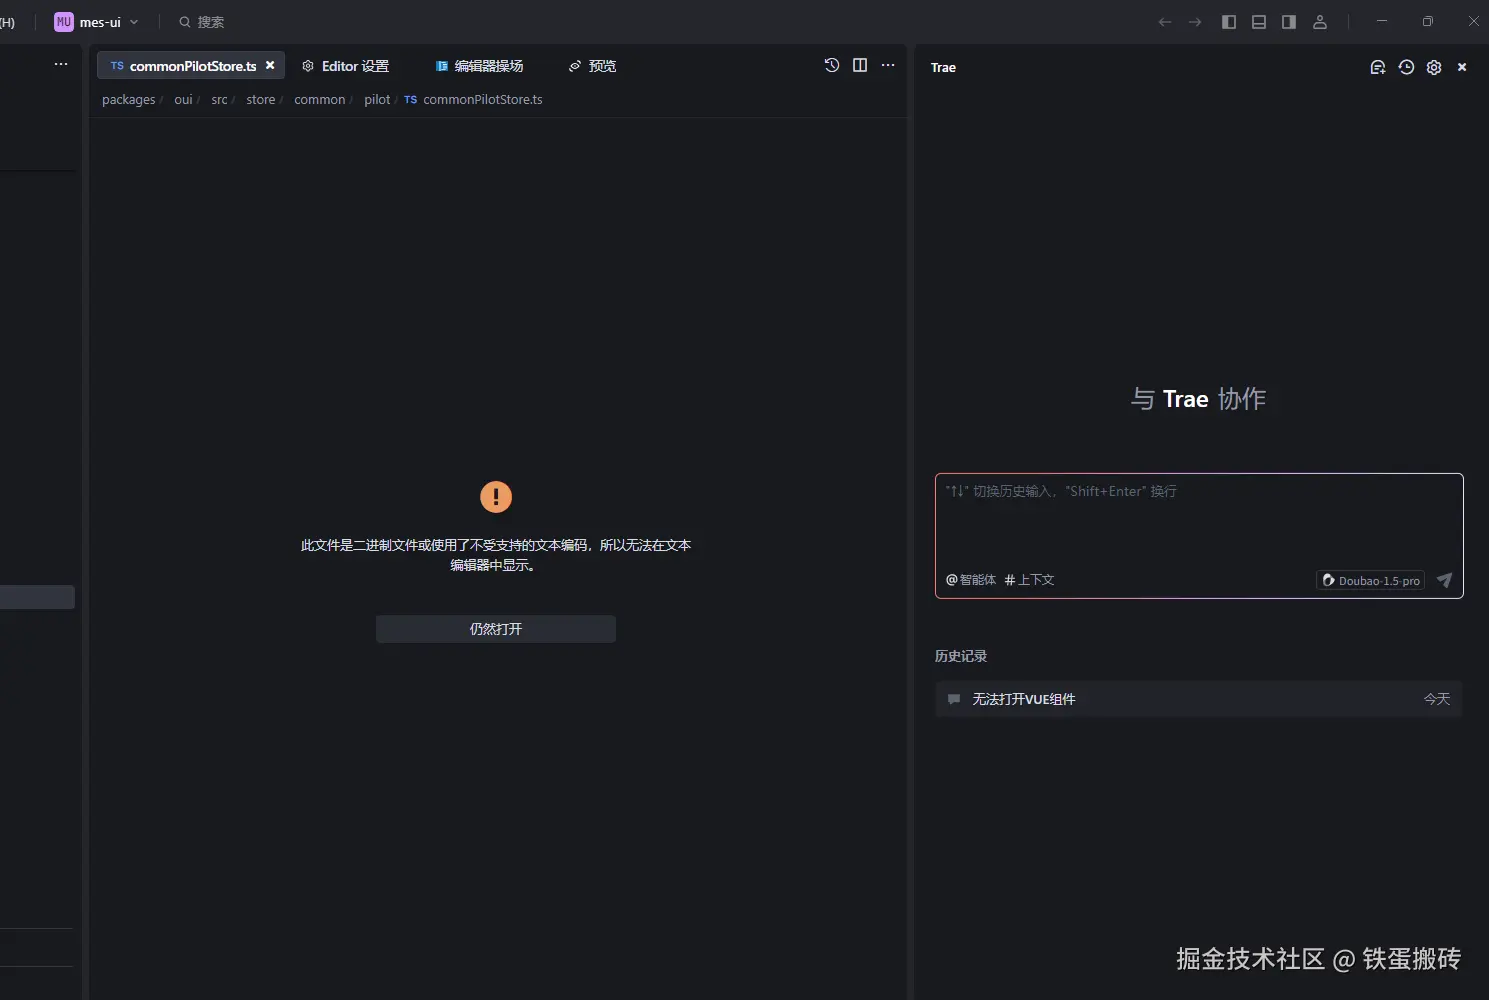Split the editor with the split icon
The image size is (1489, 1000).
coord(860,65)
